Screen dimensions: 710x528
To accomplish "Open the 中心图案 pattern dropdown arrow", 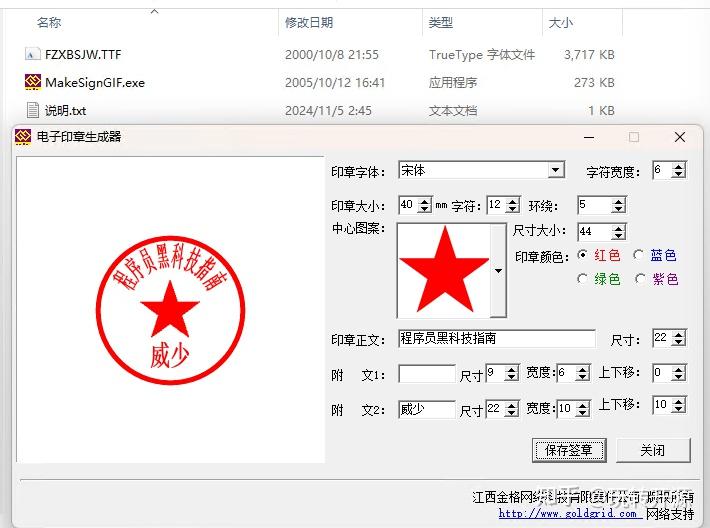I will [x=498, y=270].
